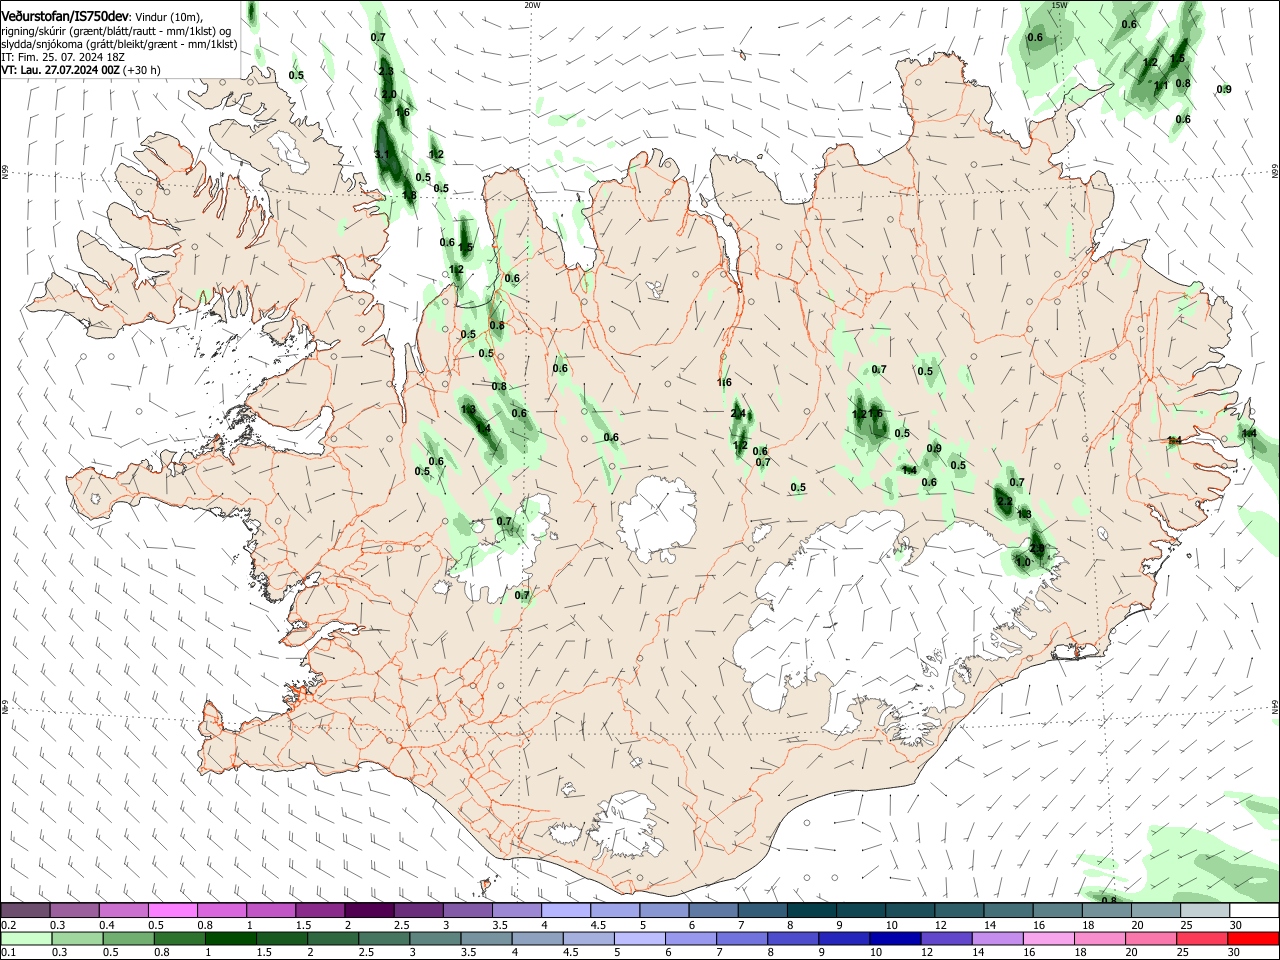Click the 0.1 label in the lower legend
The height and width of the screenshot is (960, 1280).
click(x=8, y=953)
